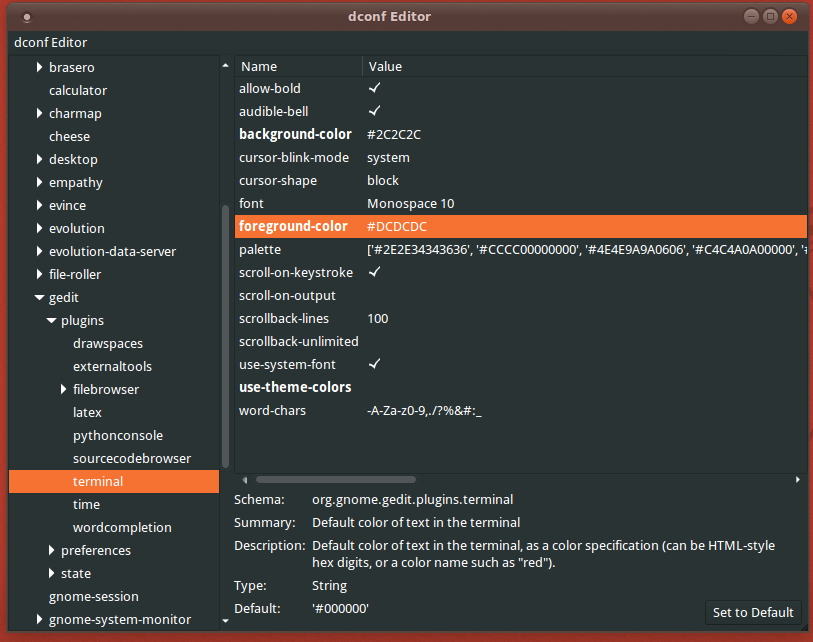The width and height of the screenshot is (813, 642).
Task: Expand the evolution tree node
Action: click(39, 228)
